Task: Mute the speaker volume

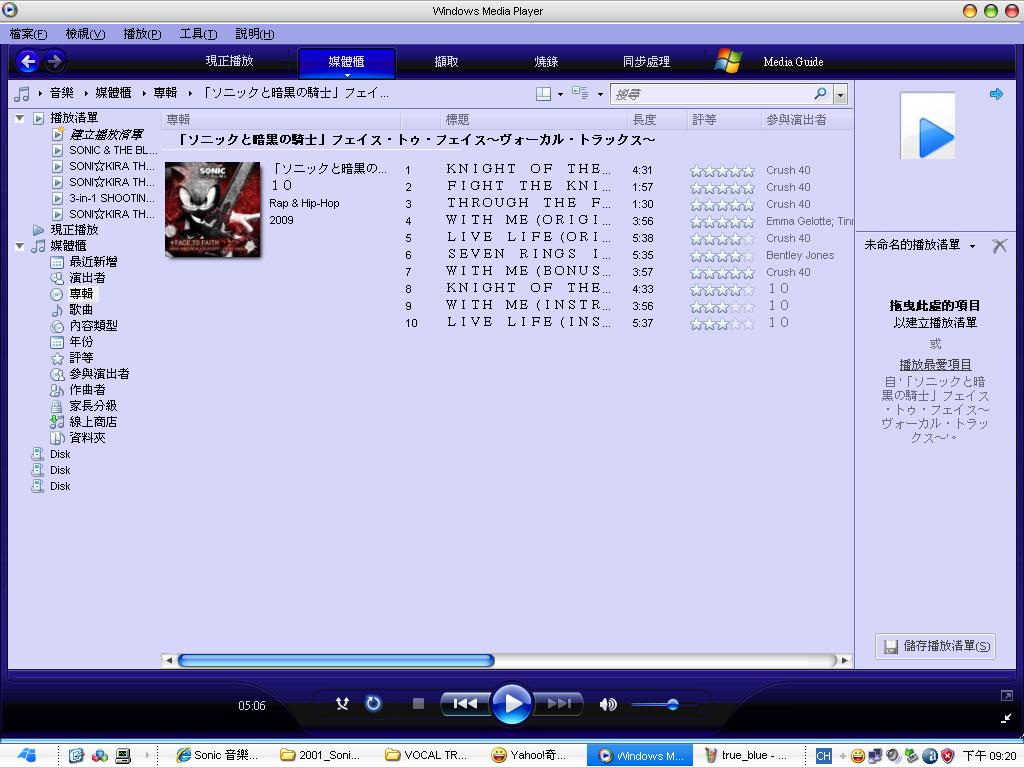Action: pyautogui.click(x=607, y=704)
